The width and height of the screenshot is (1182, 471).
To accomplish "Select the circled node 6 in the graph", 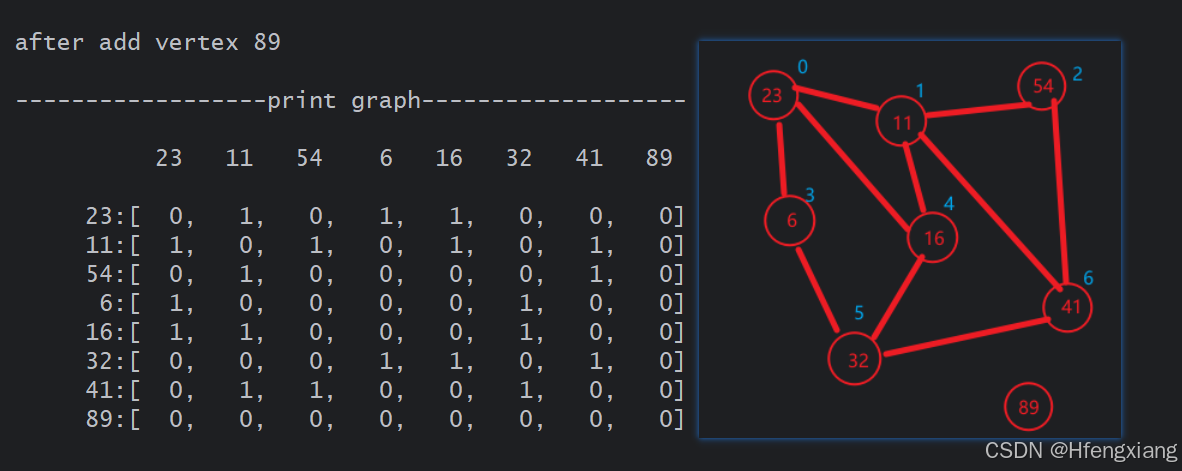I will tap(791, 221).
